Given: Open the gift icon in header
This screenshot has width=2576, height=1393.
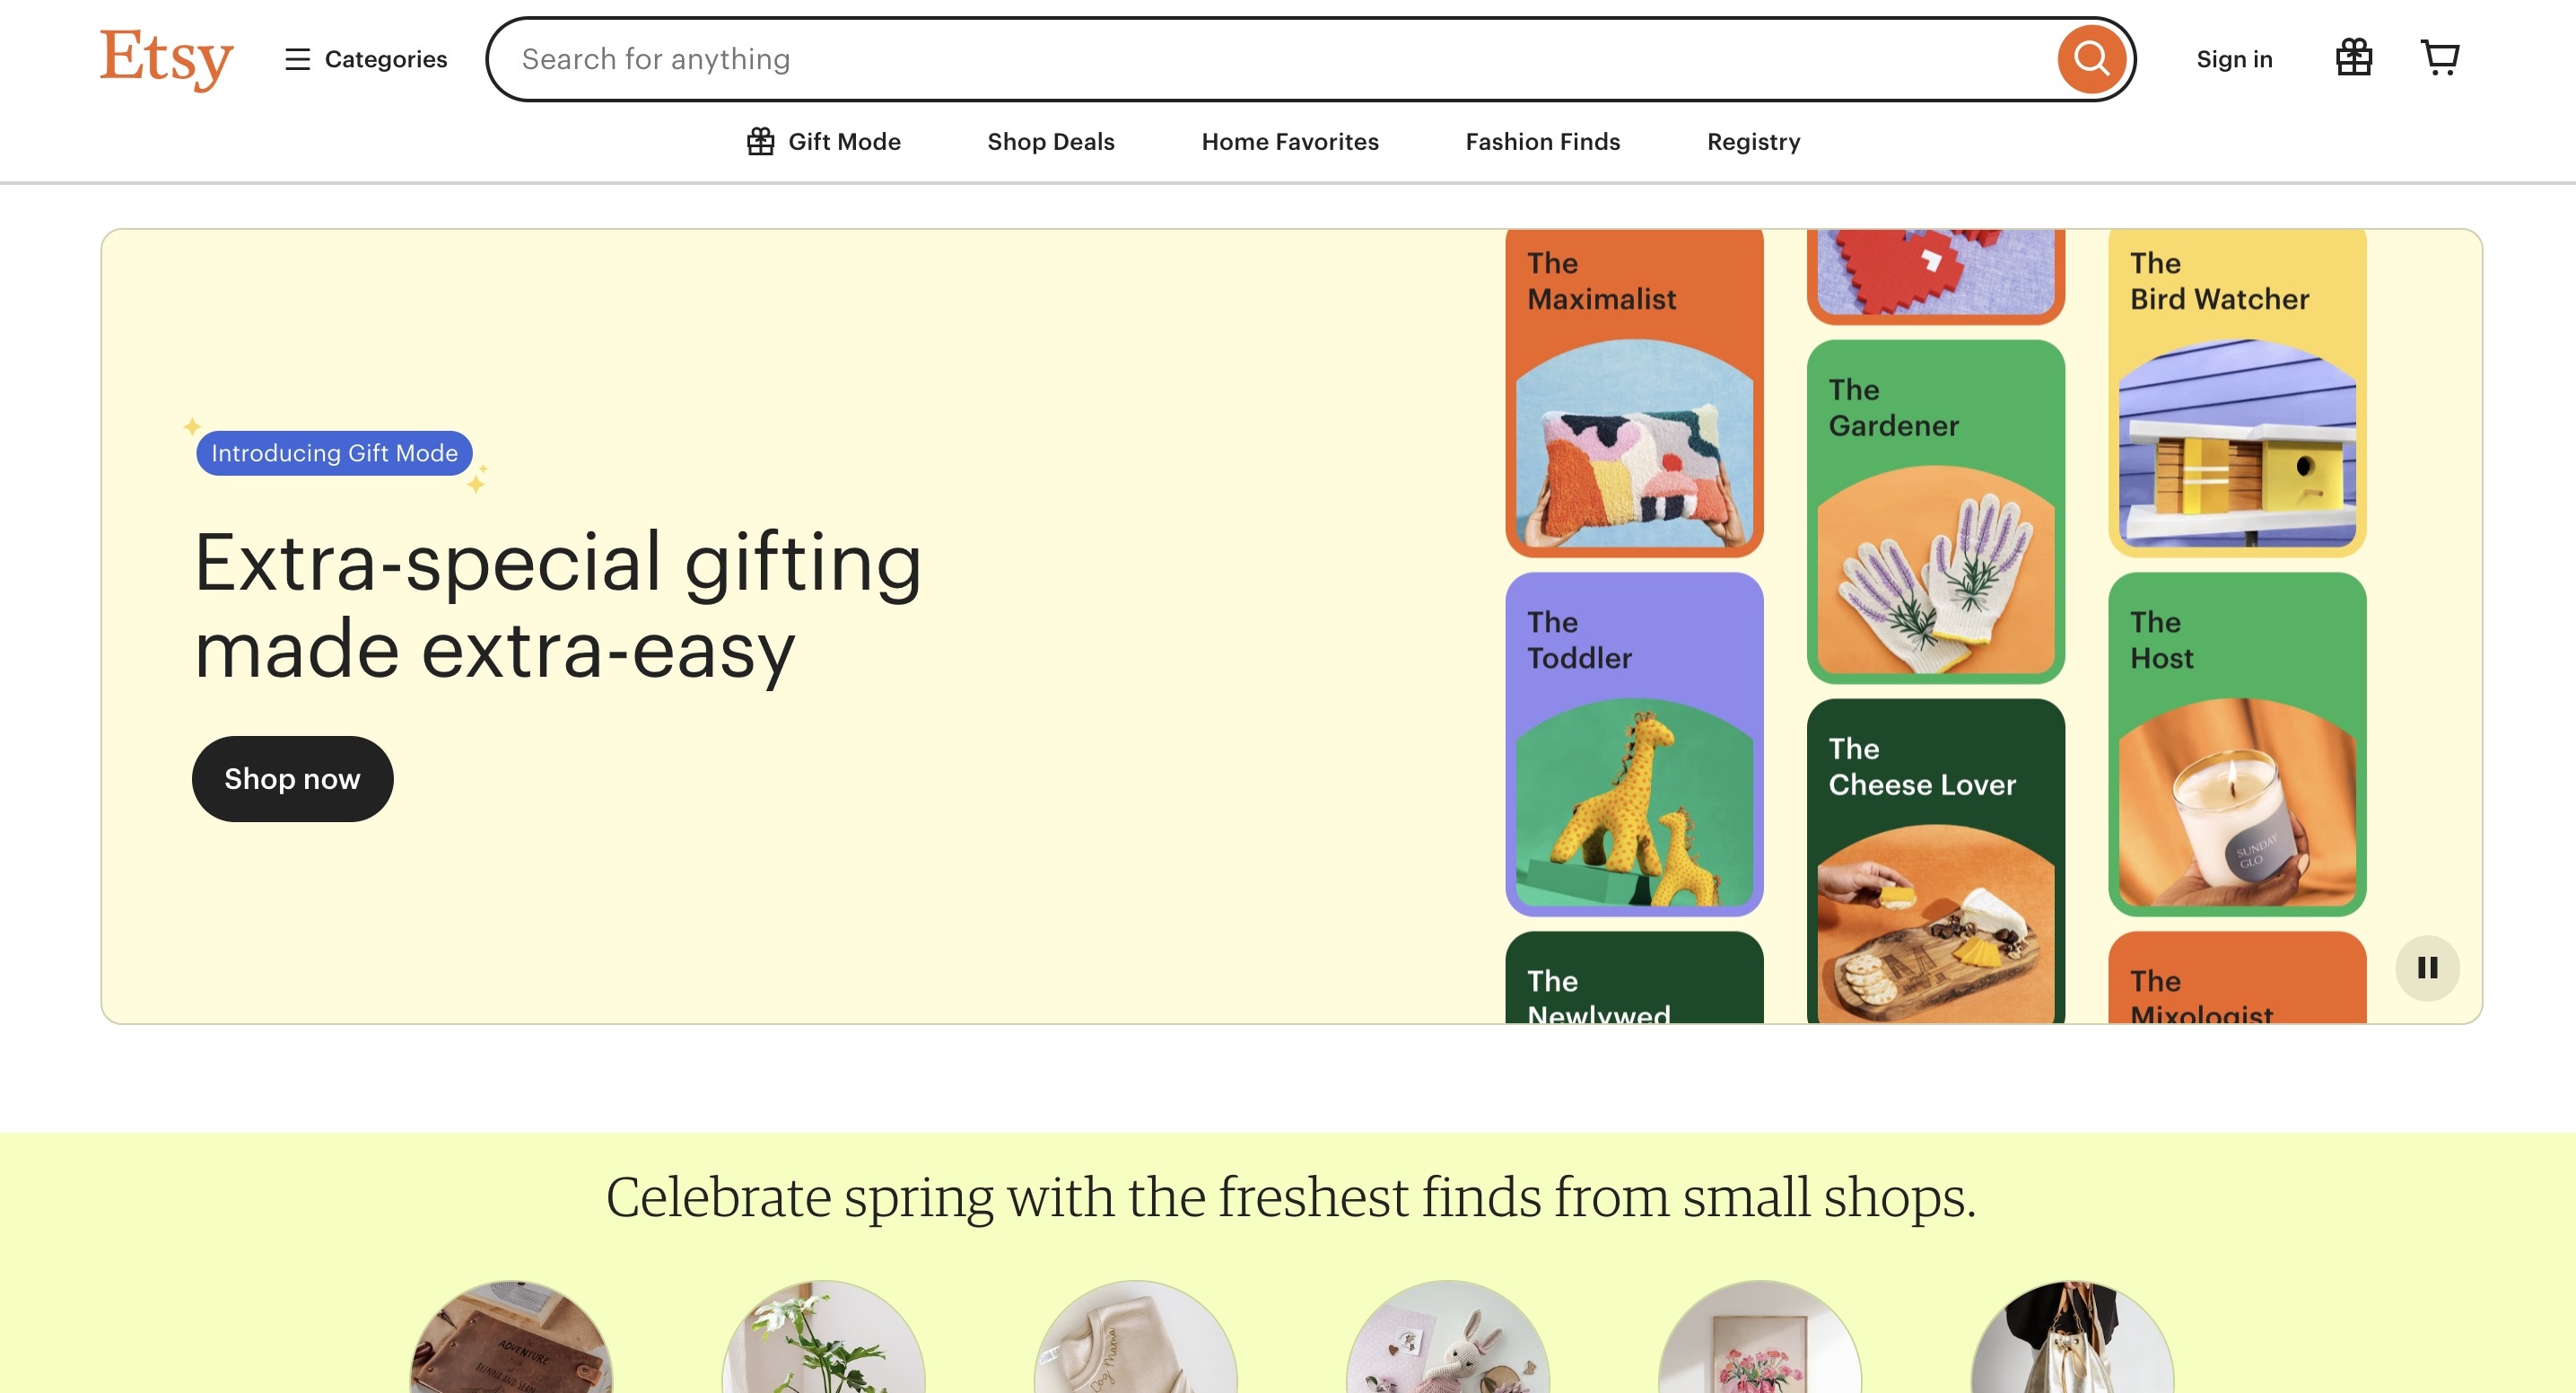Looking at the screenshot, I should (x=2353, y=58).
